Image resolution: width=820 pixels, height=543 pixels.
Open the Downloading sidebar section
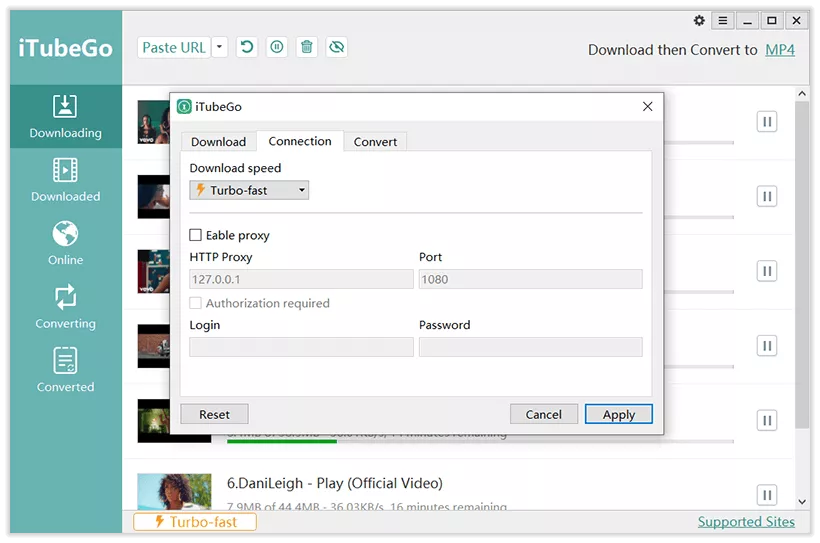coord(65,117)
